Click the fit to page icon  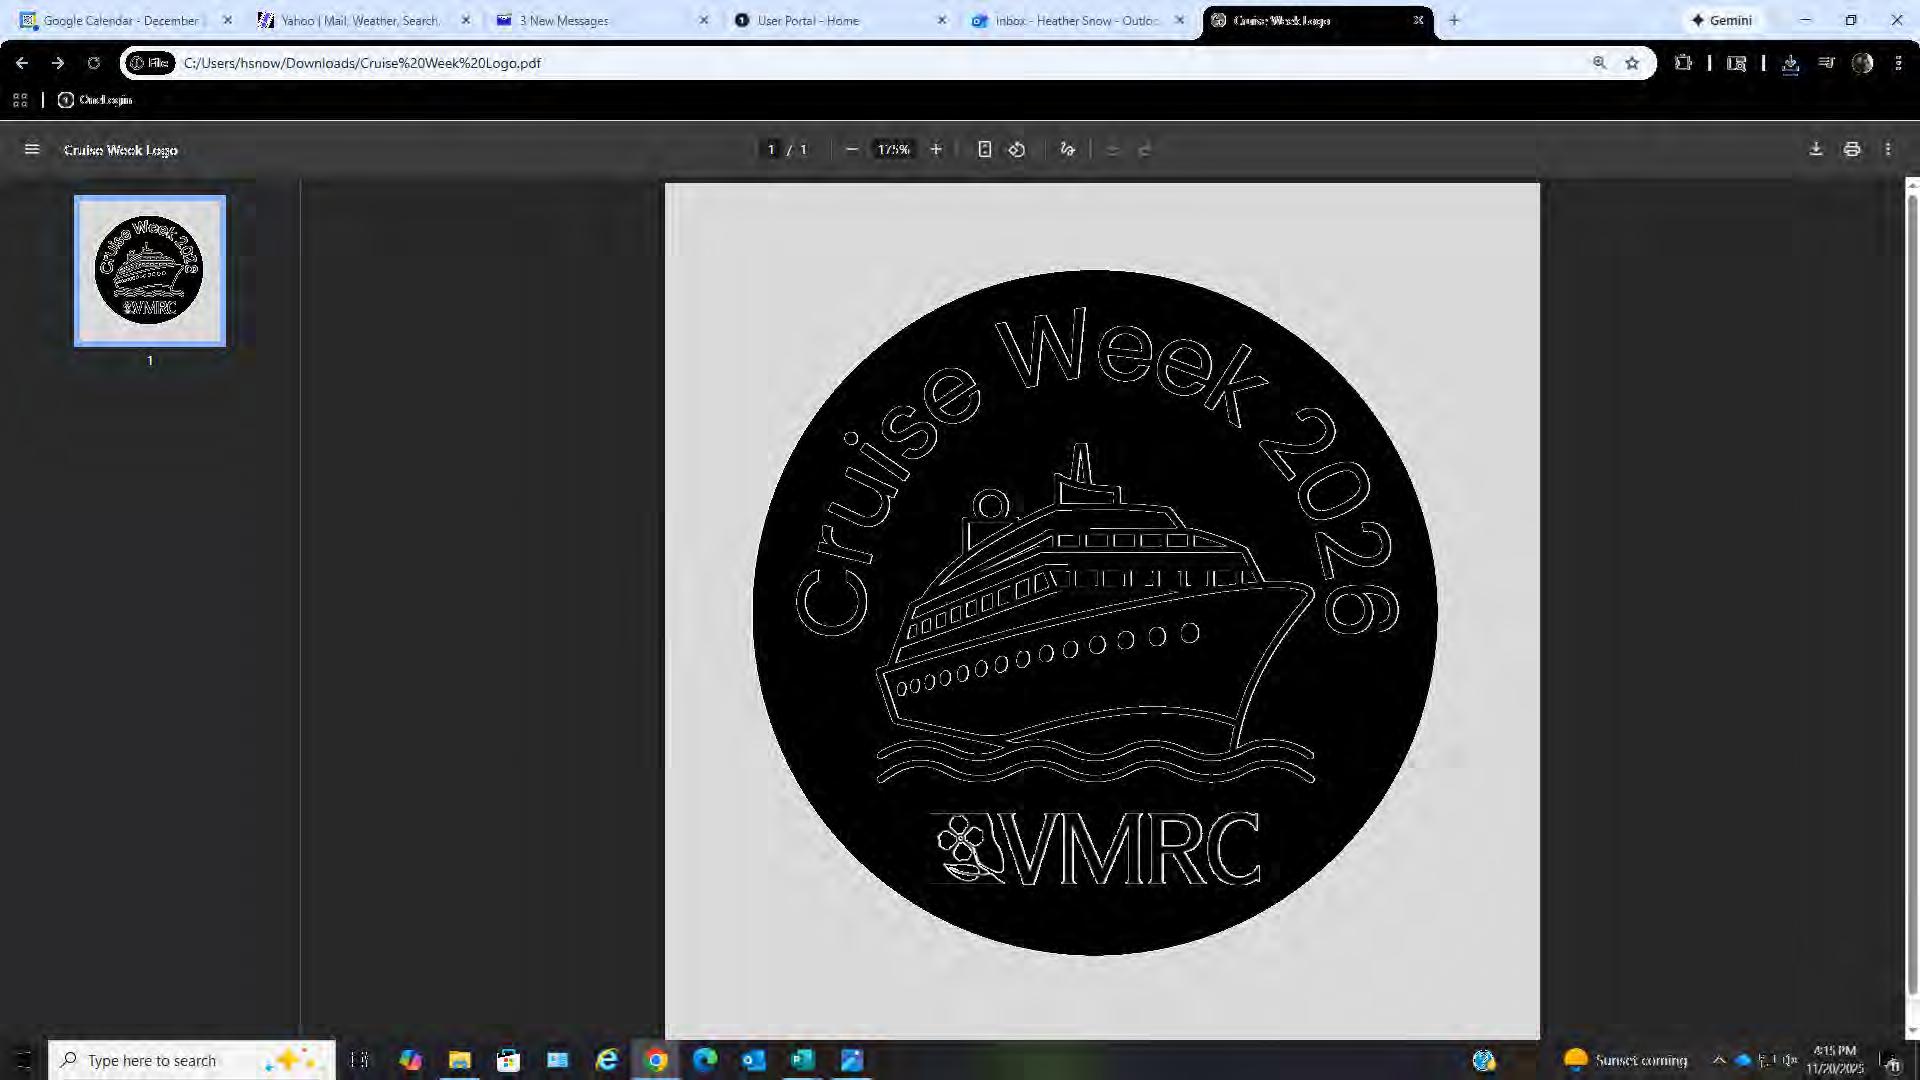click(984, 150)
